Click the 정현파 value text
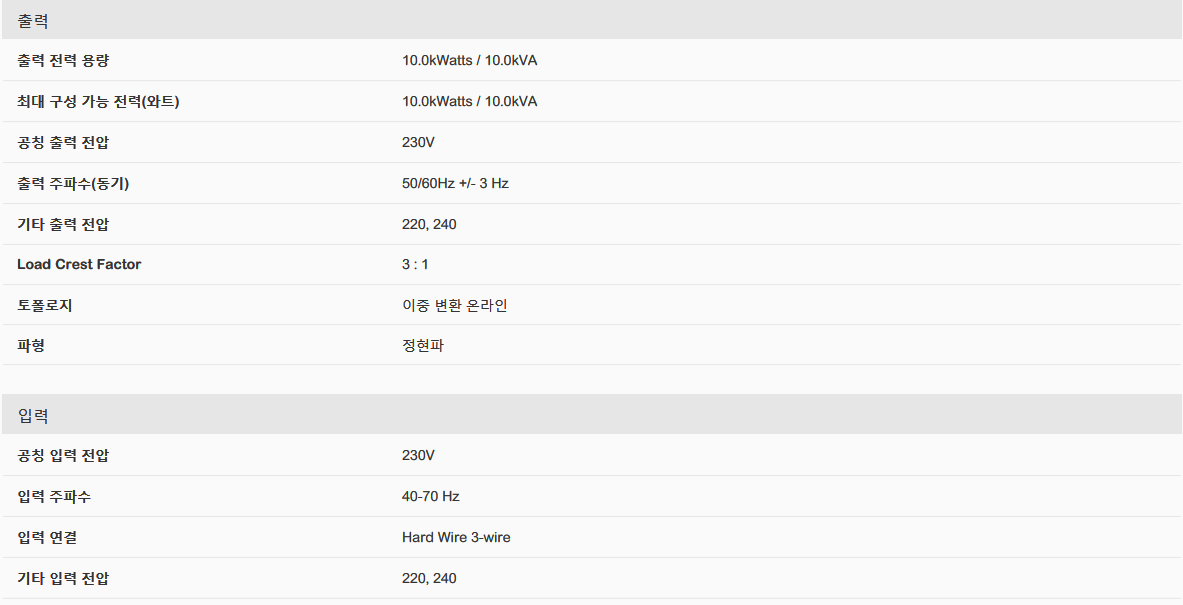 (x=424, y=346)
